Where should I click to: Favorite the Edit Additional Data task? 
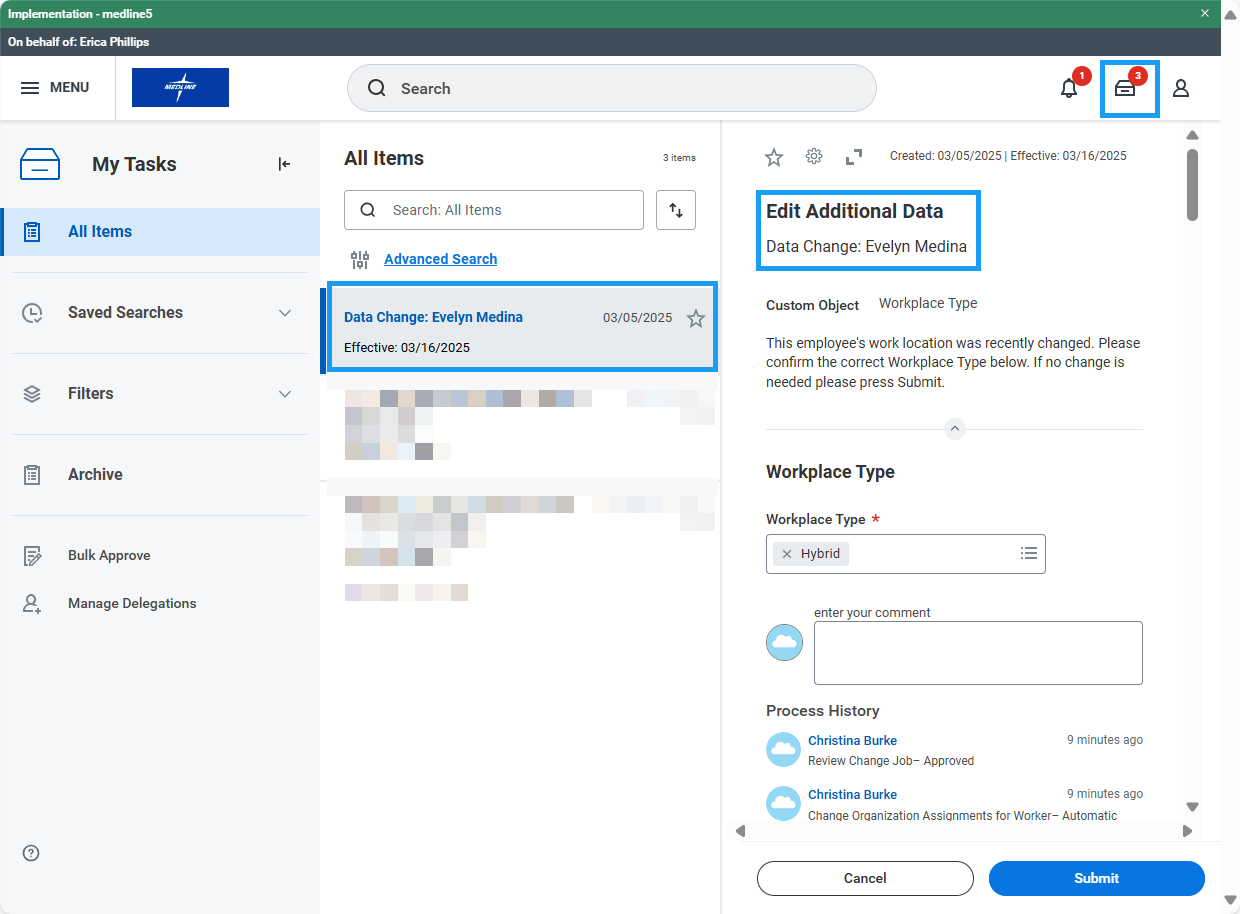tap(774, 156)
